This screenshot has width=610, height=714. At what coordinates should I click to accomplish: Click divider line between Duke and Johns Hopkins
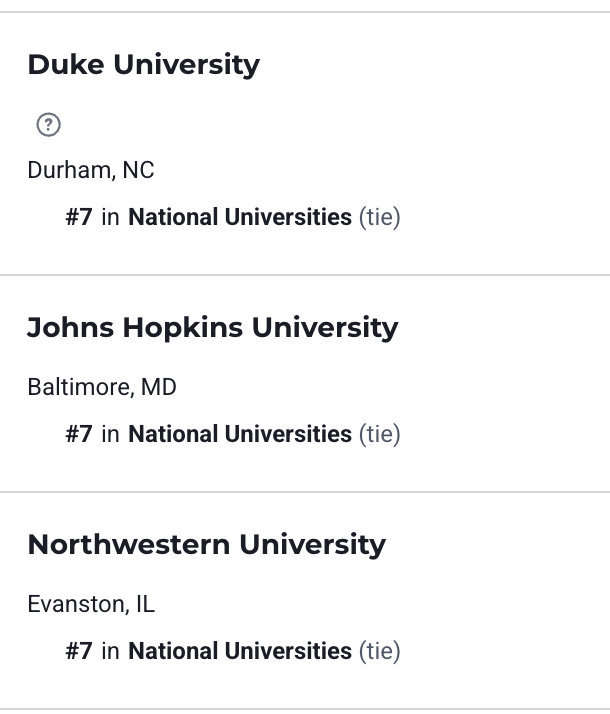[305, 275]
